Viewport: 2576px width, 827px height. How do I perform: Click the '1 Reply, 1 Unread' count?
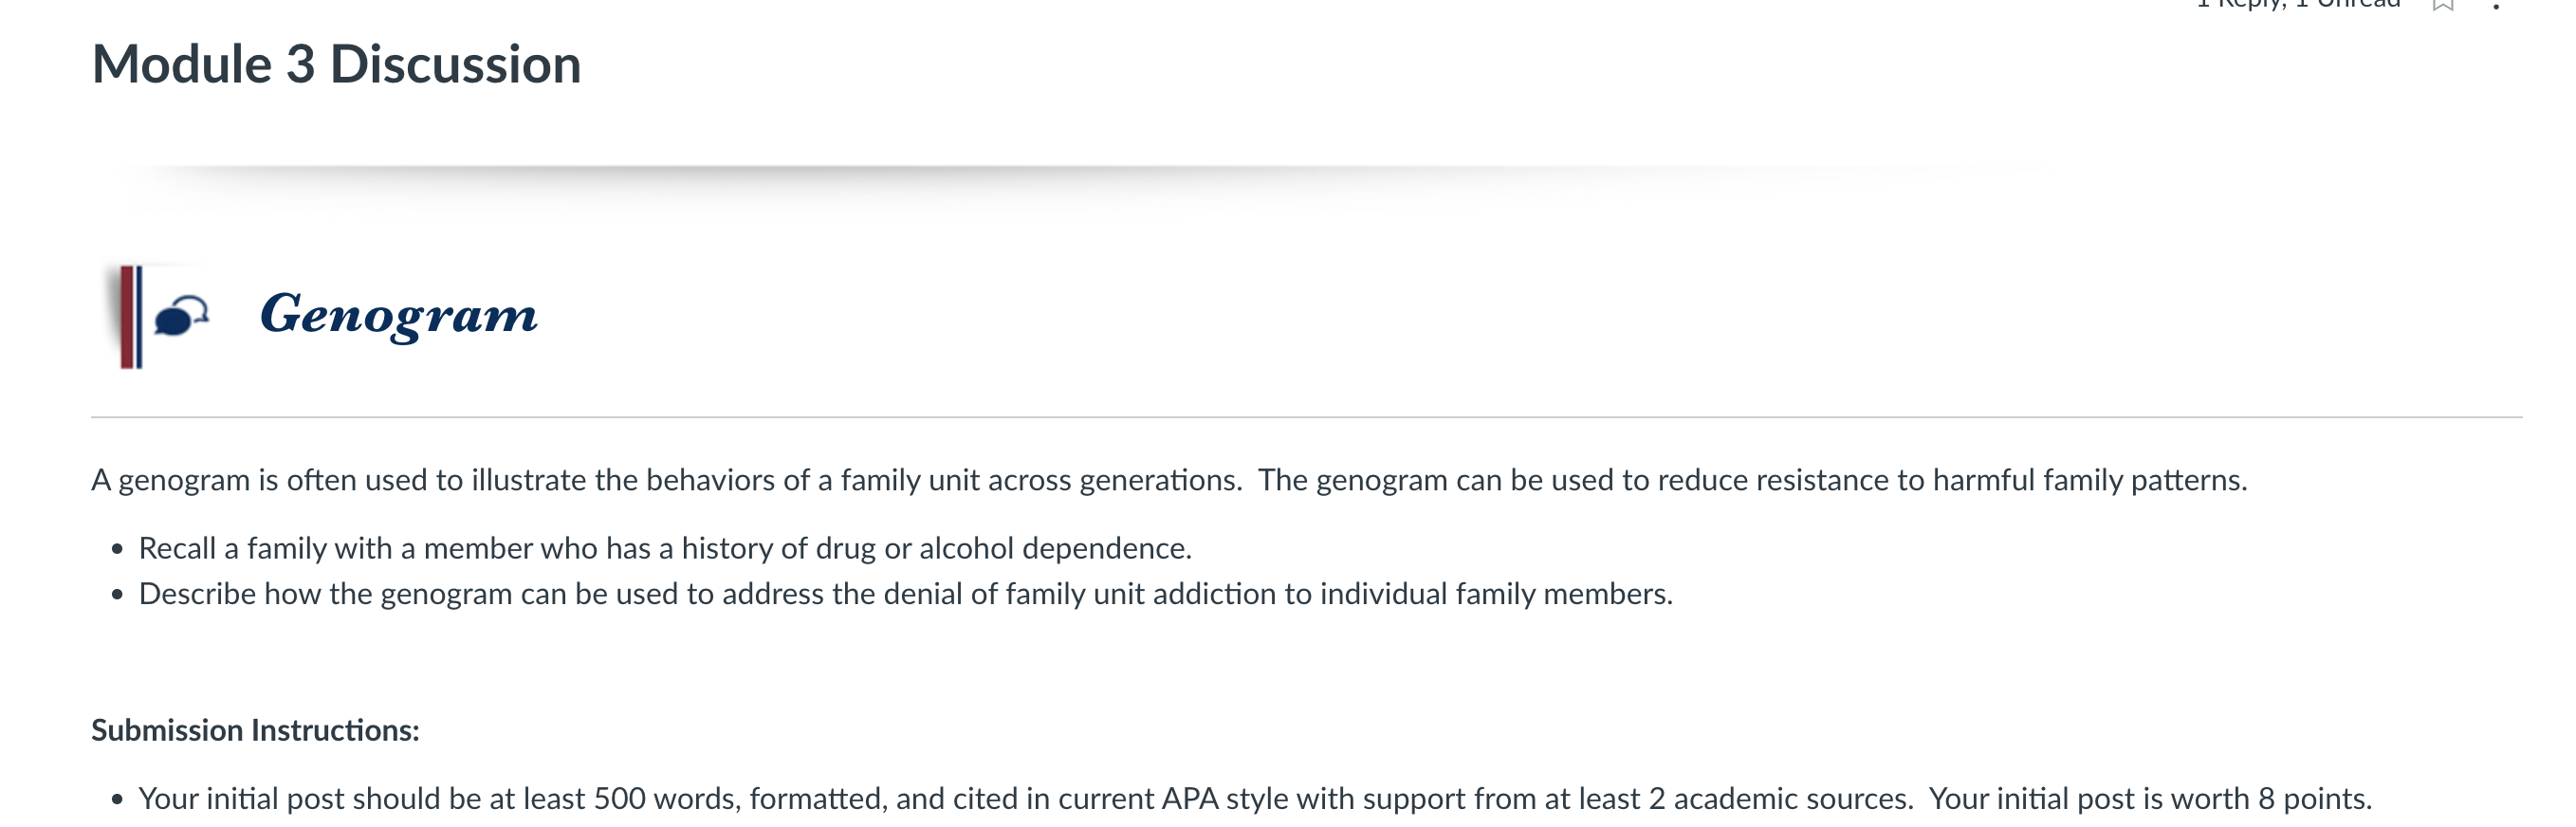(2298, 4)
